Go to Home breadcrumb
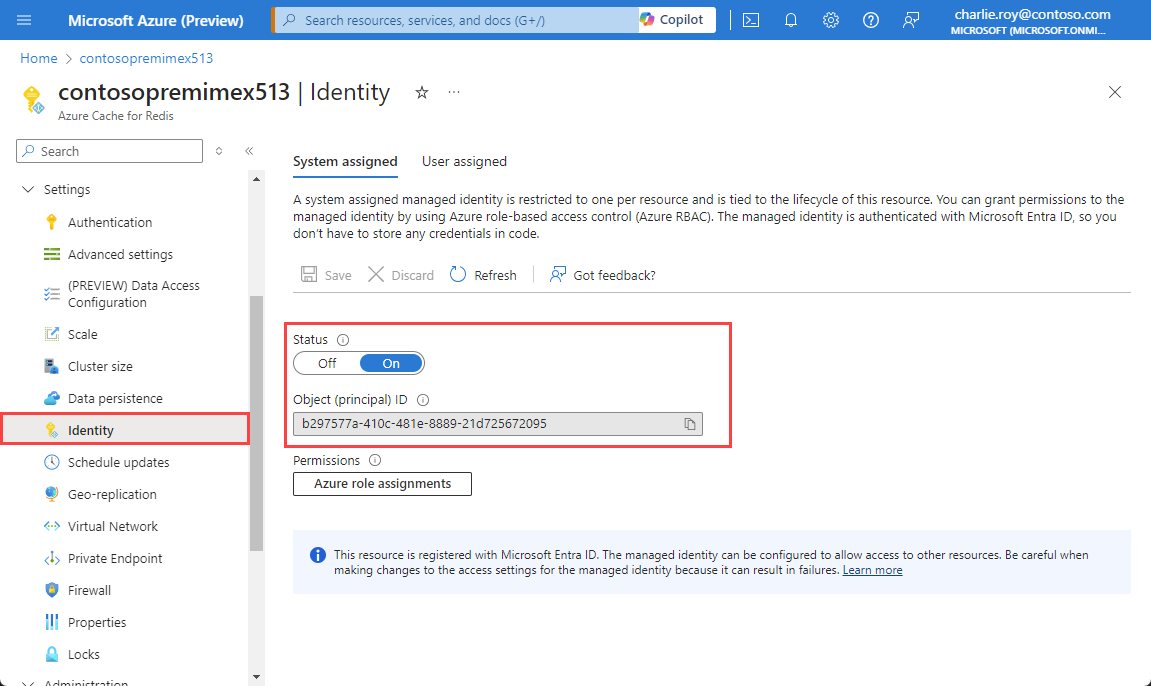The height and width of the screenshot is (686, 1151). click(38, 58)
